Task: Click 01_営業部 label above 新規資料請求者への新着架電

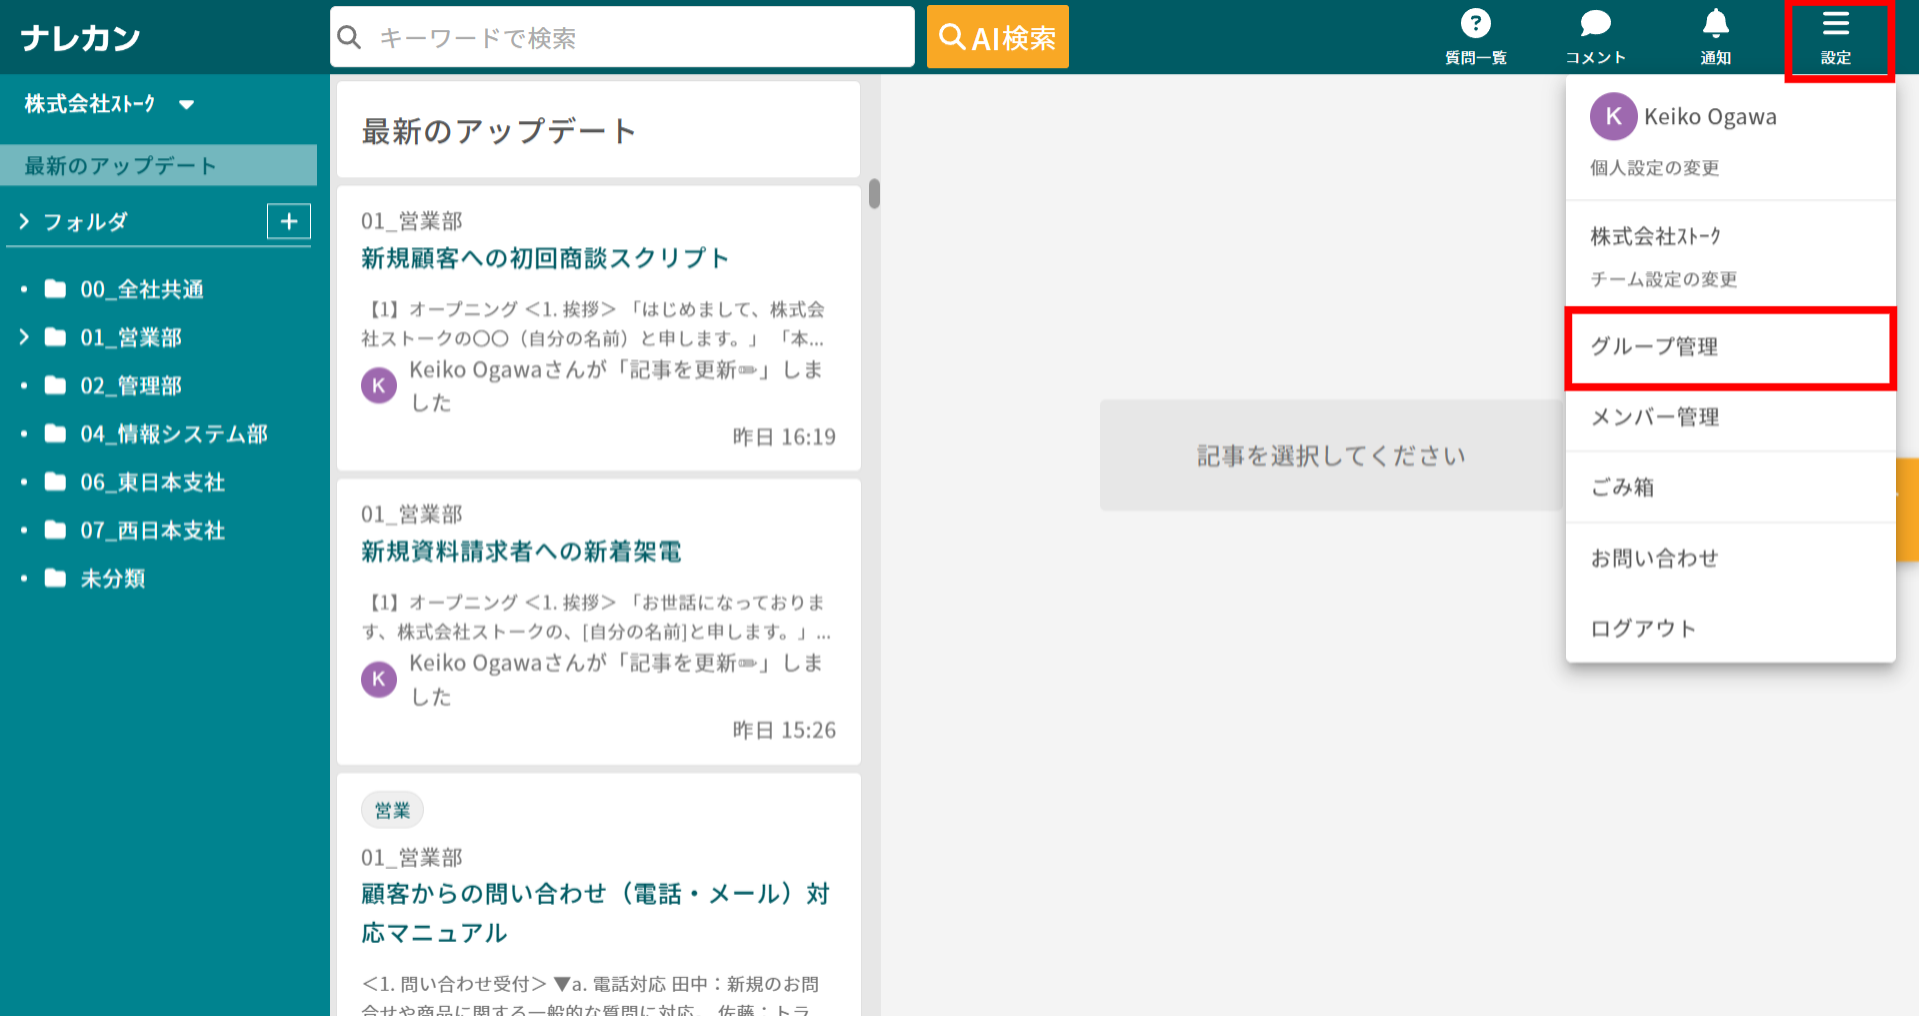Action: pyautogui.click(x=412, y=514)
